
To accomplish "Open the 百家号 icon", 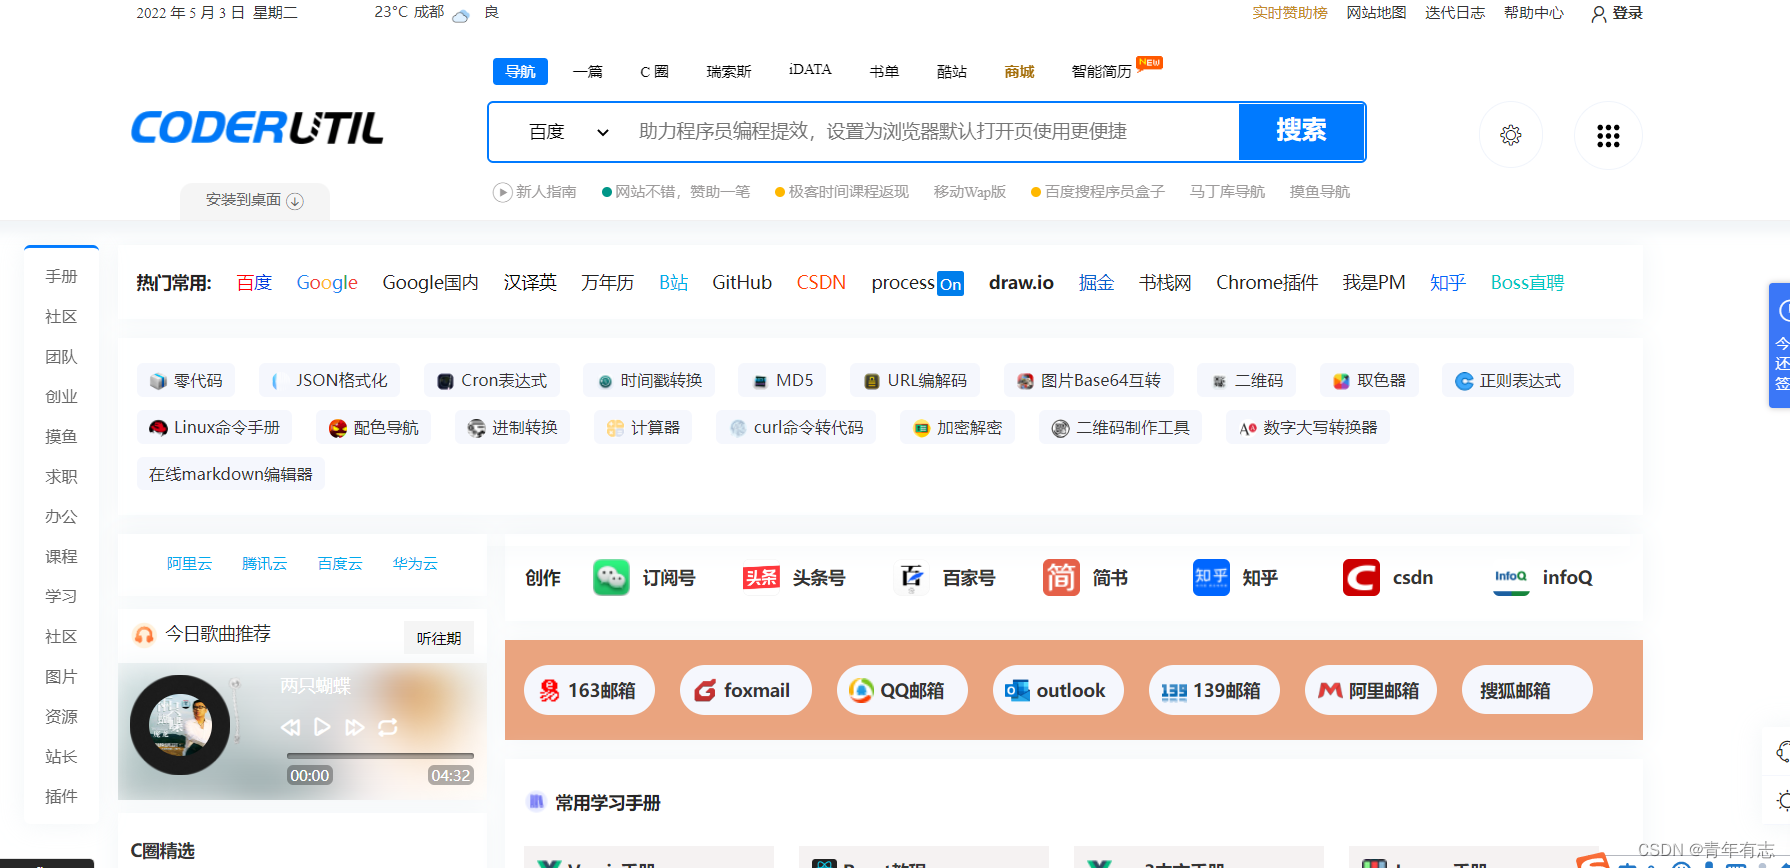I will tap(911, 577).
